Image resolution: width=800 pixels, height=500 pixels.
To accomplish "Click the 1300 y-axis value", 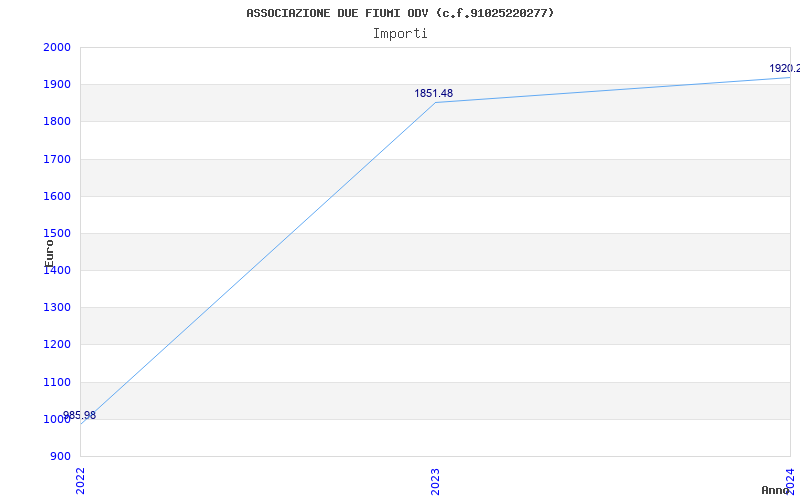I will (x=57, y=308).
